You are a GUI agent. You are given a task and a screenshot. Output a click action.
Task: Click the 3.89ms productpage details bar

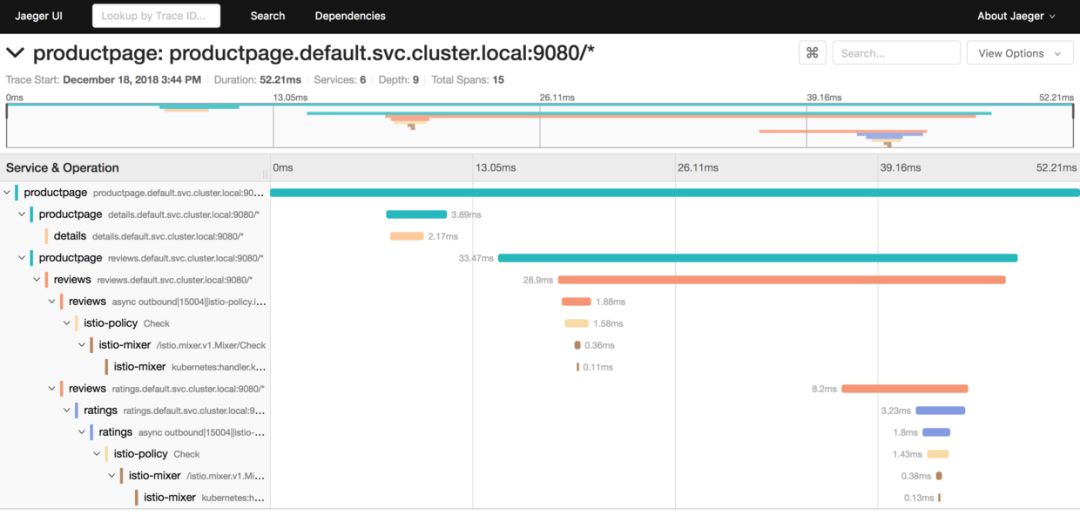tap(416, 214)
